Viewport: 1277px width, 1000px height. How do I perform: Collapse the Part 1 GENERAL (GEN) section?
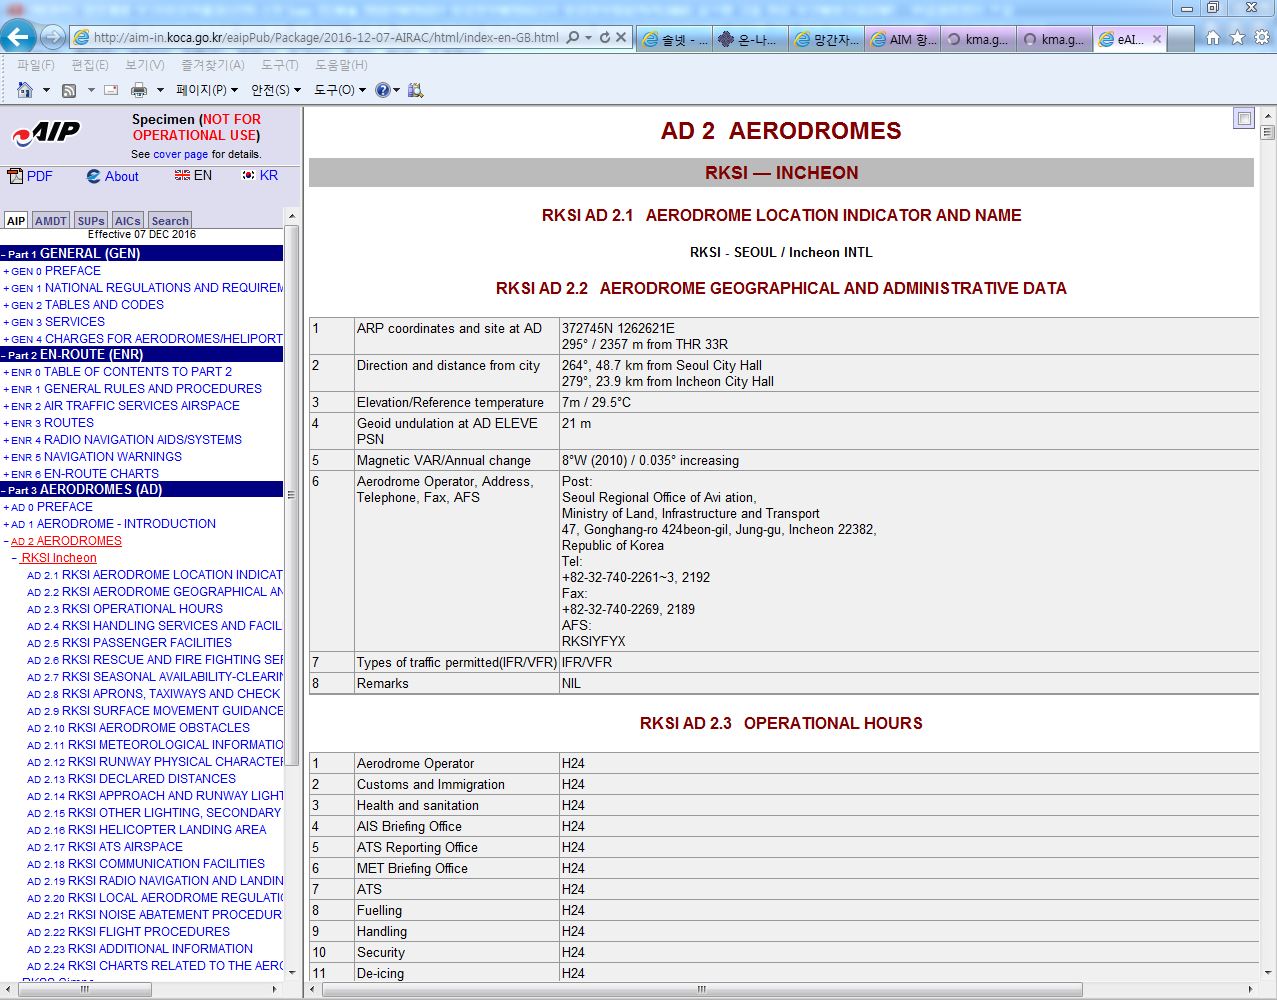pyautogui.click(x=4, y=255)
